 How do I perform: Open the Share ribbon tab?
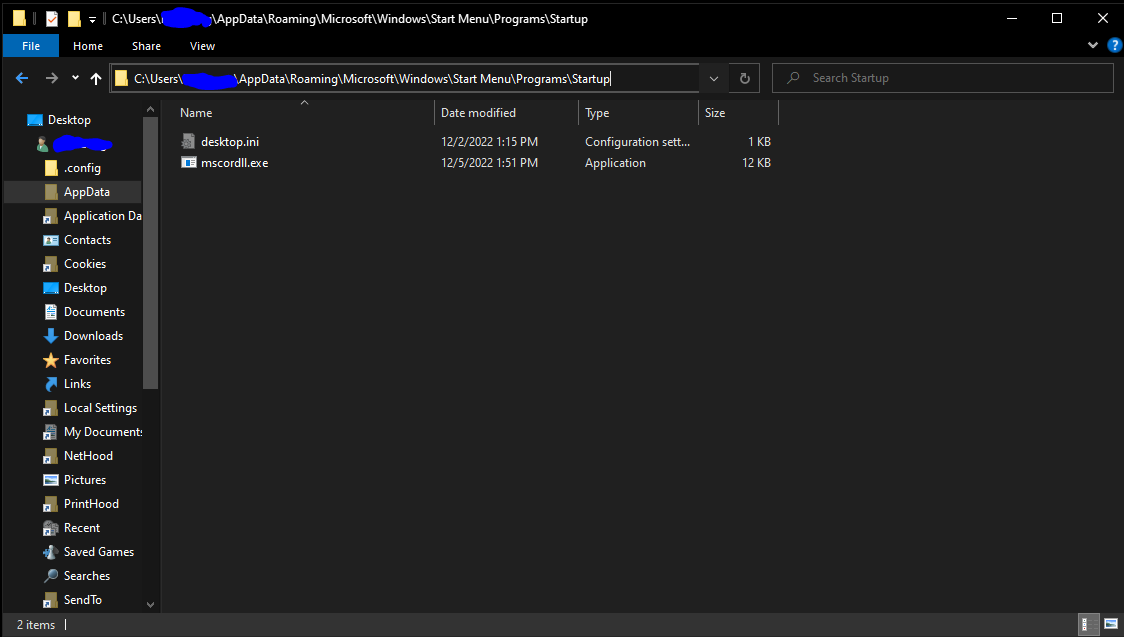click(146, 46)
